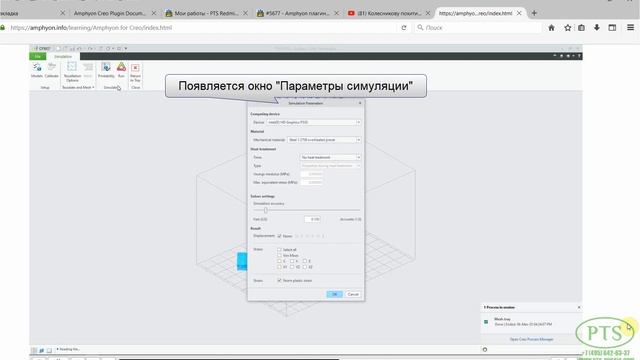Viewport: 640px width, 360px height.
Task: Click the circle icon below the process panel
Action: click(x=484, y=349)
